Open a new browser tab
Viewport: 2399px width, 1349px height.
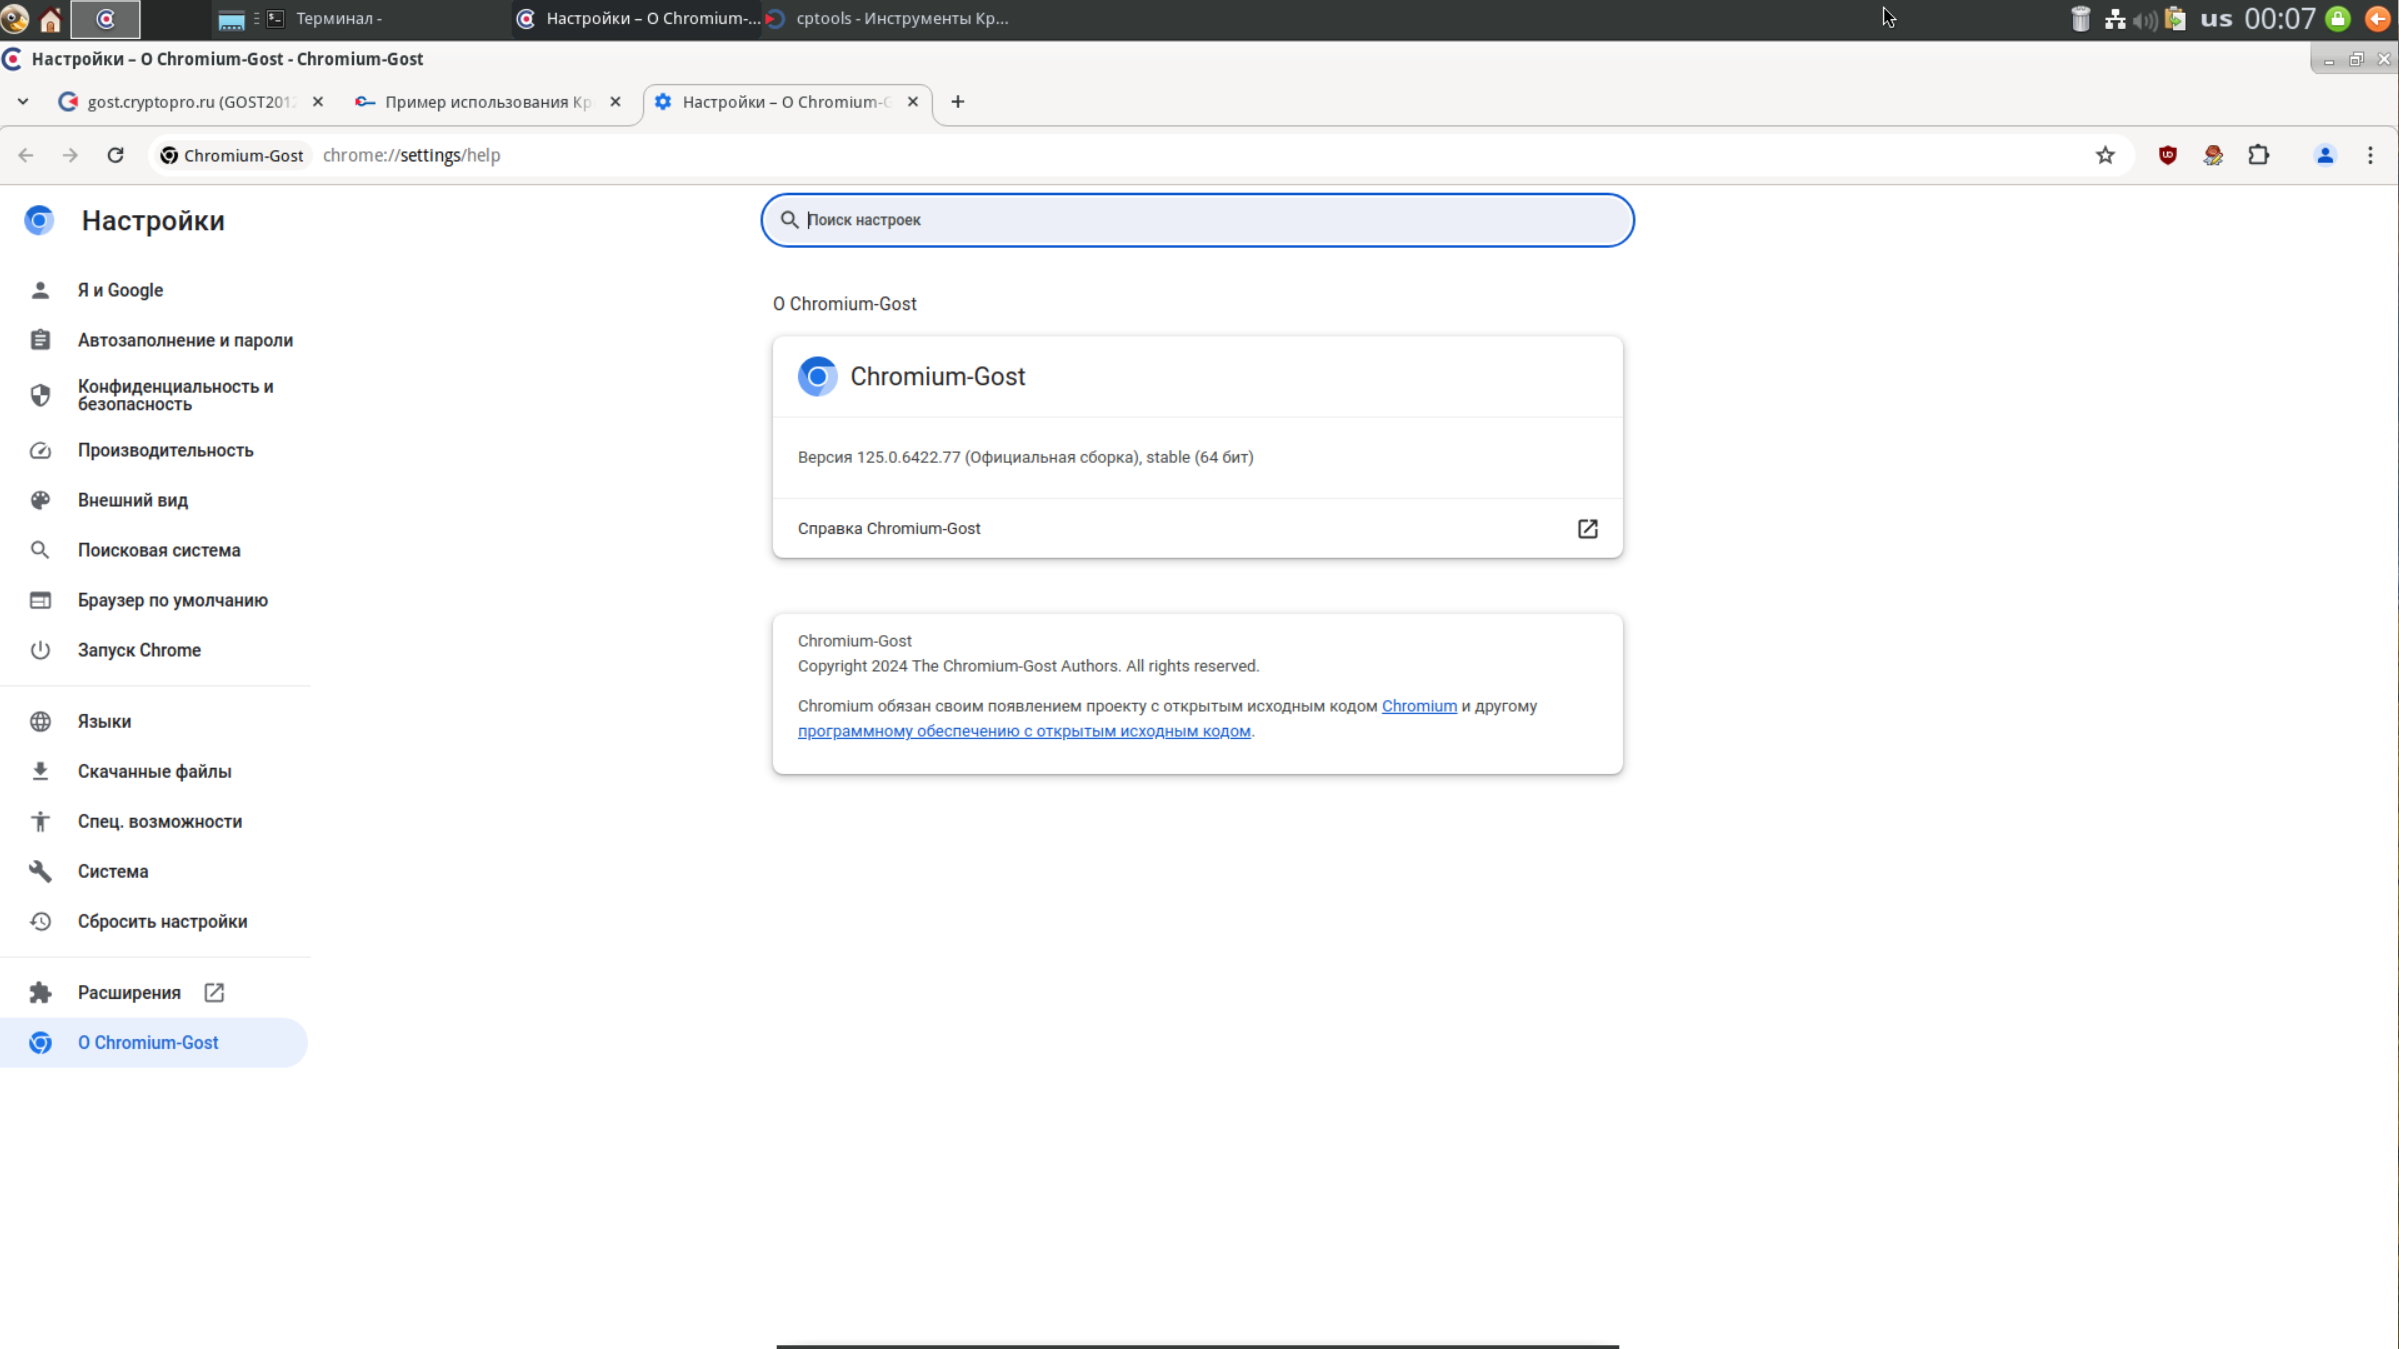(957, 102)
